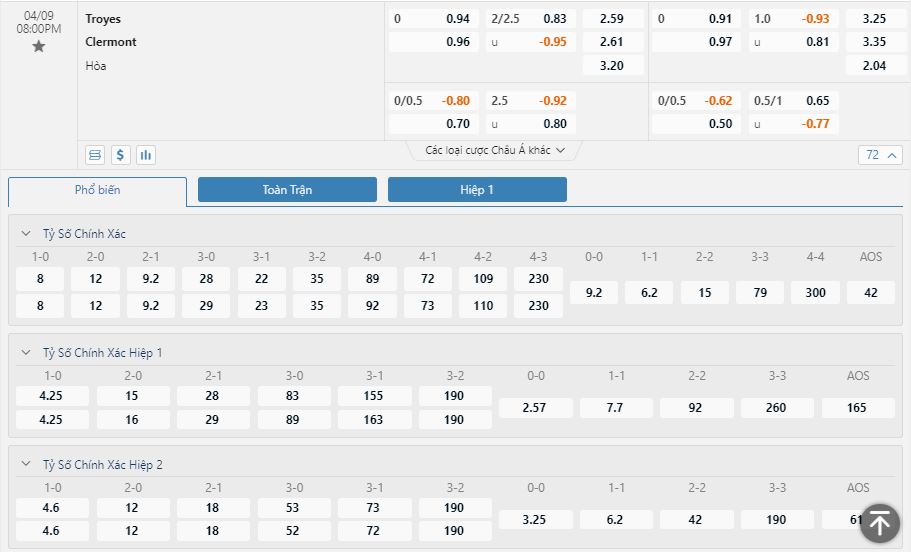This screenshot has width=911, height=552.
Task: Pick second-half 0-0 score odds 3.25
Action: click(535, 519)
